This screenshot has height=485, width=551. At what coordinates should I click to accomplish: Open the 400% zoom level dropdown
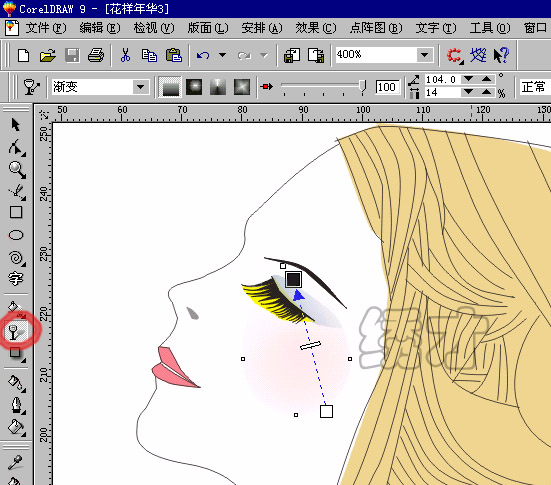click(424, 55)
